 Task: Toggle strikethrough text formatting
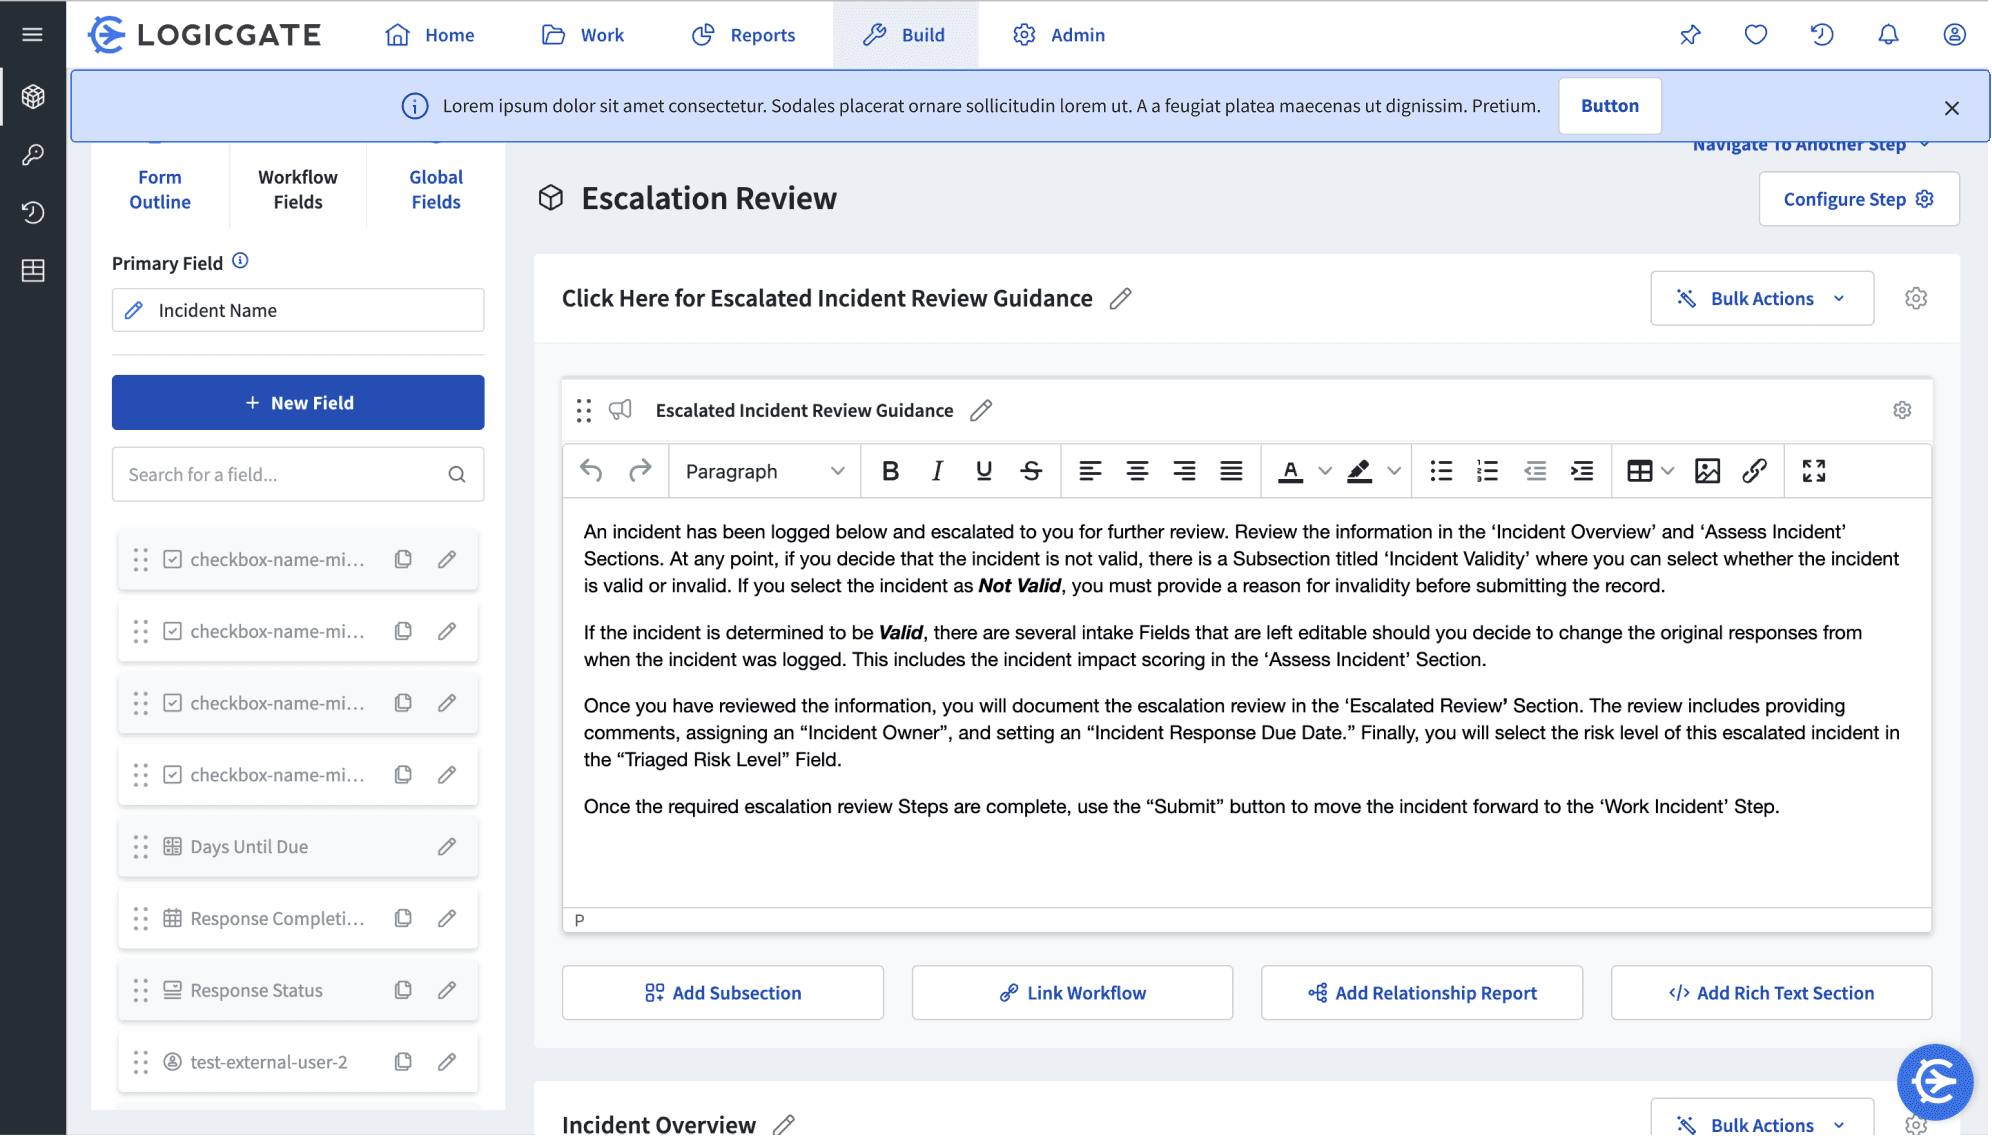[1031, 471]
